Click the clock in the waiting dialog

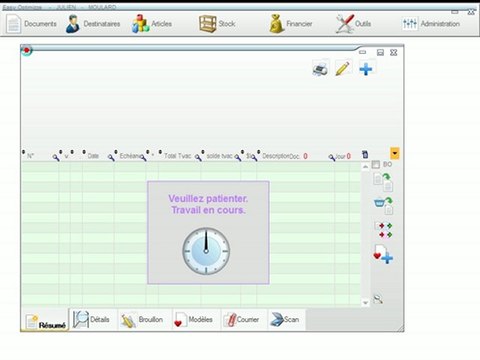click(206, 251)
